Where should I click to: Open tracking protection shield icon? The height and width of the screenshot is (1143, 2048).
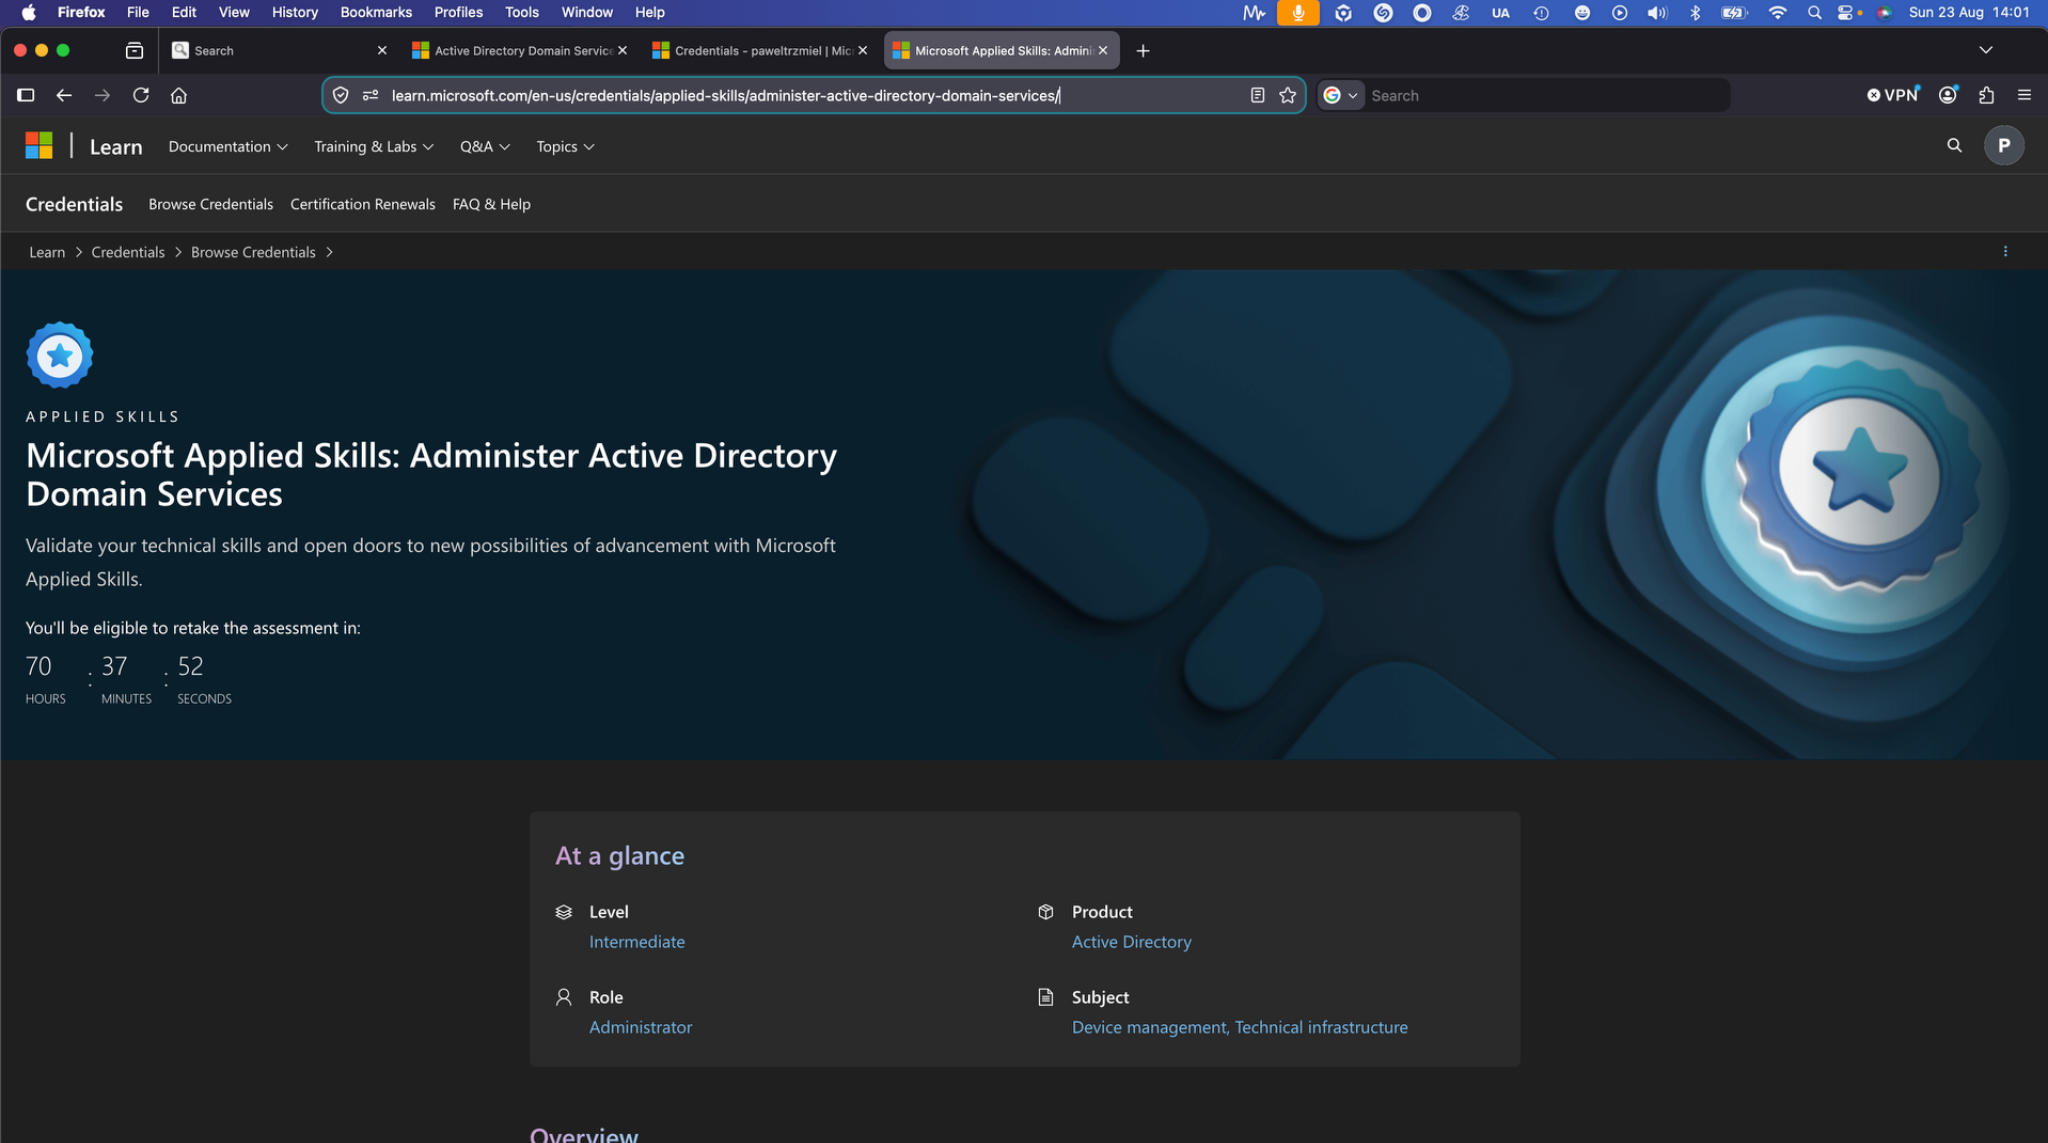(341, 95)
